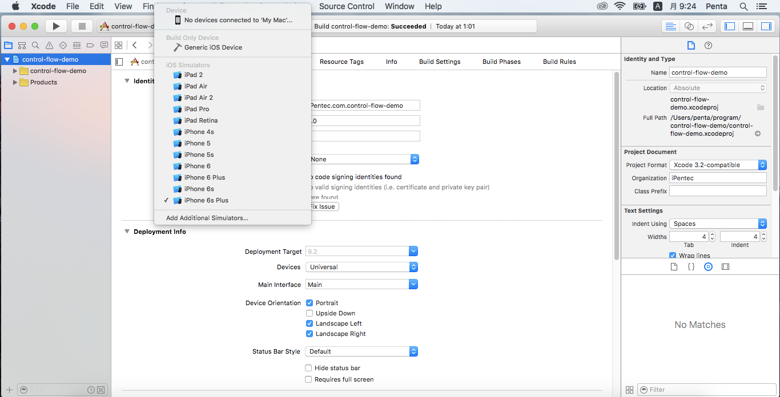
Task: Run the project with the Play button
Action: coord(56,26)
